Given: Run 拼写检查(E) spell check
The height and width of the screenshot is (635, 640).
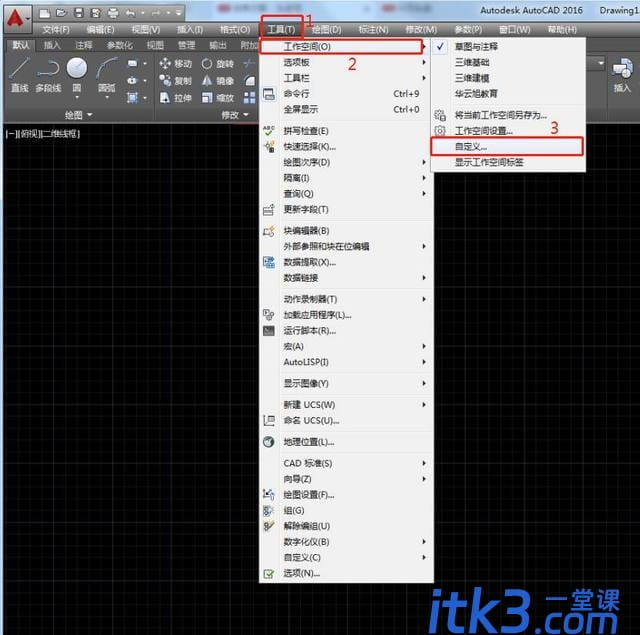Looking at the screenshot, I should pyautogui.click(x=346, y=131).
